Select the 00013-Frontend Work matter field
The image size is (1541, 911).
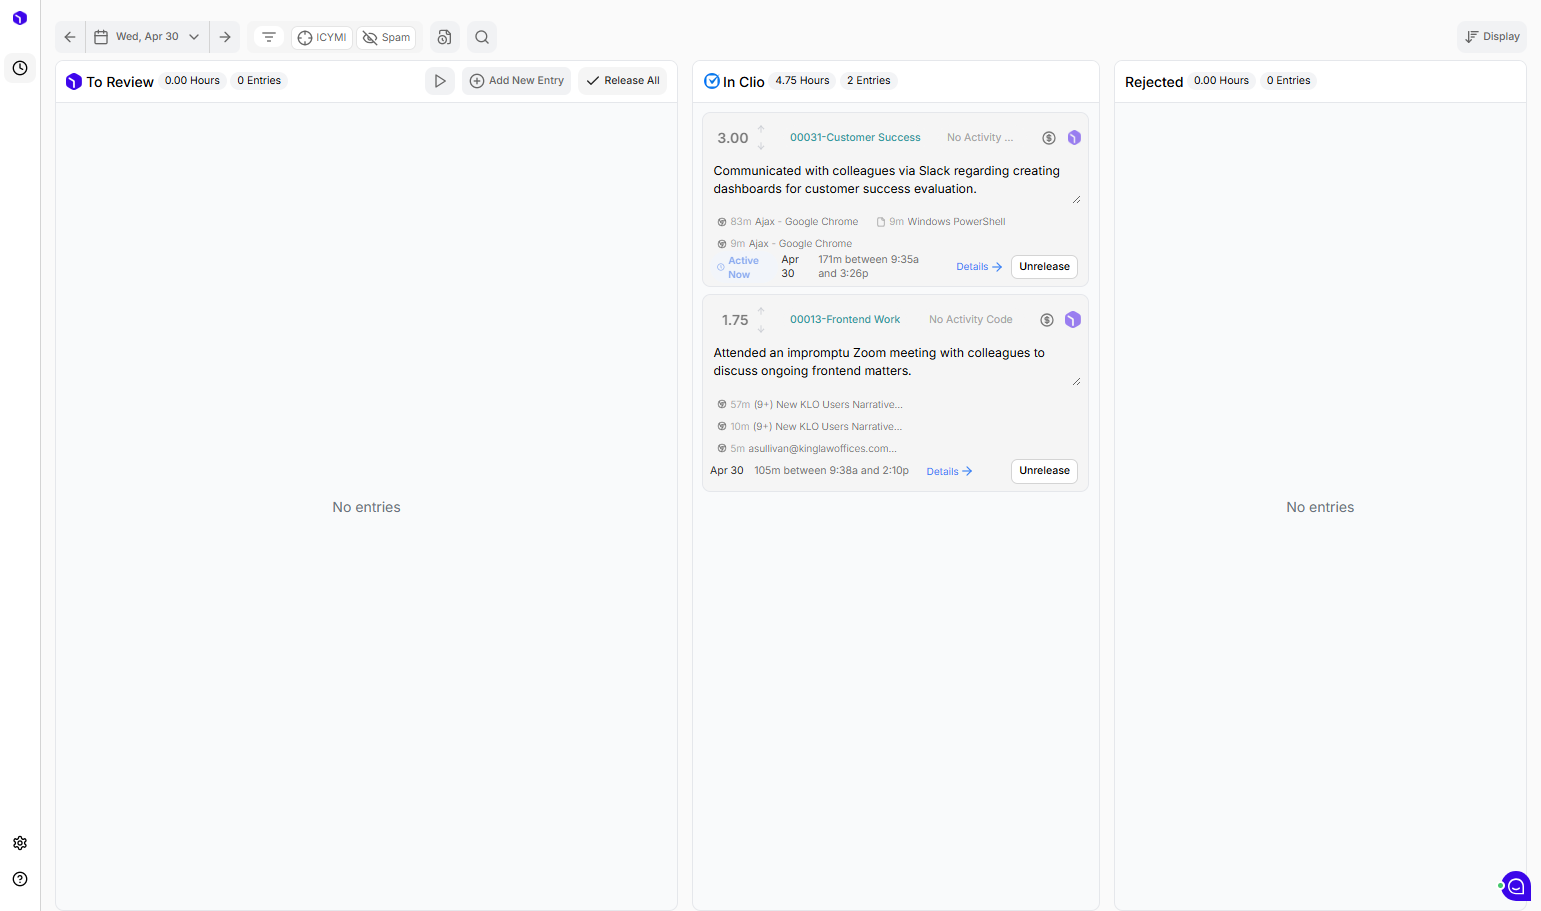point(845,320)
